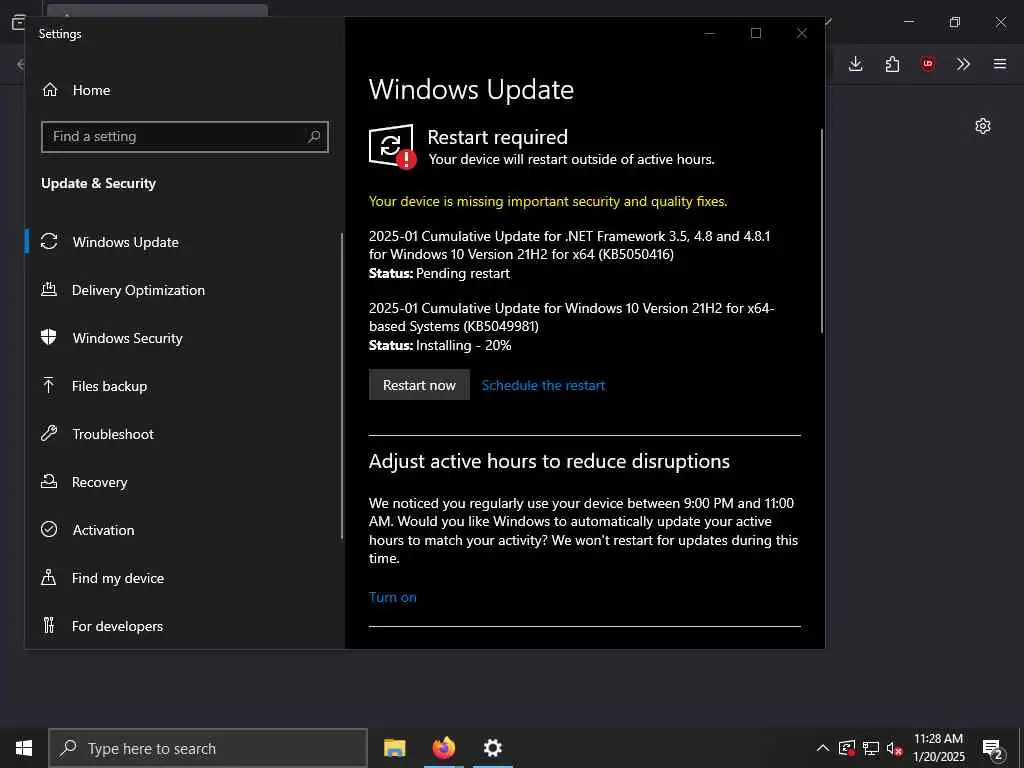This screenshot has height=768, width=1024.
Task: Click the KB5049981 cumulative update text
Action: (x=571, y=317)
